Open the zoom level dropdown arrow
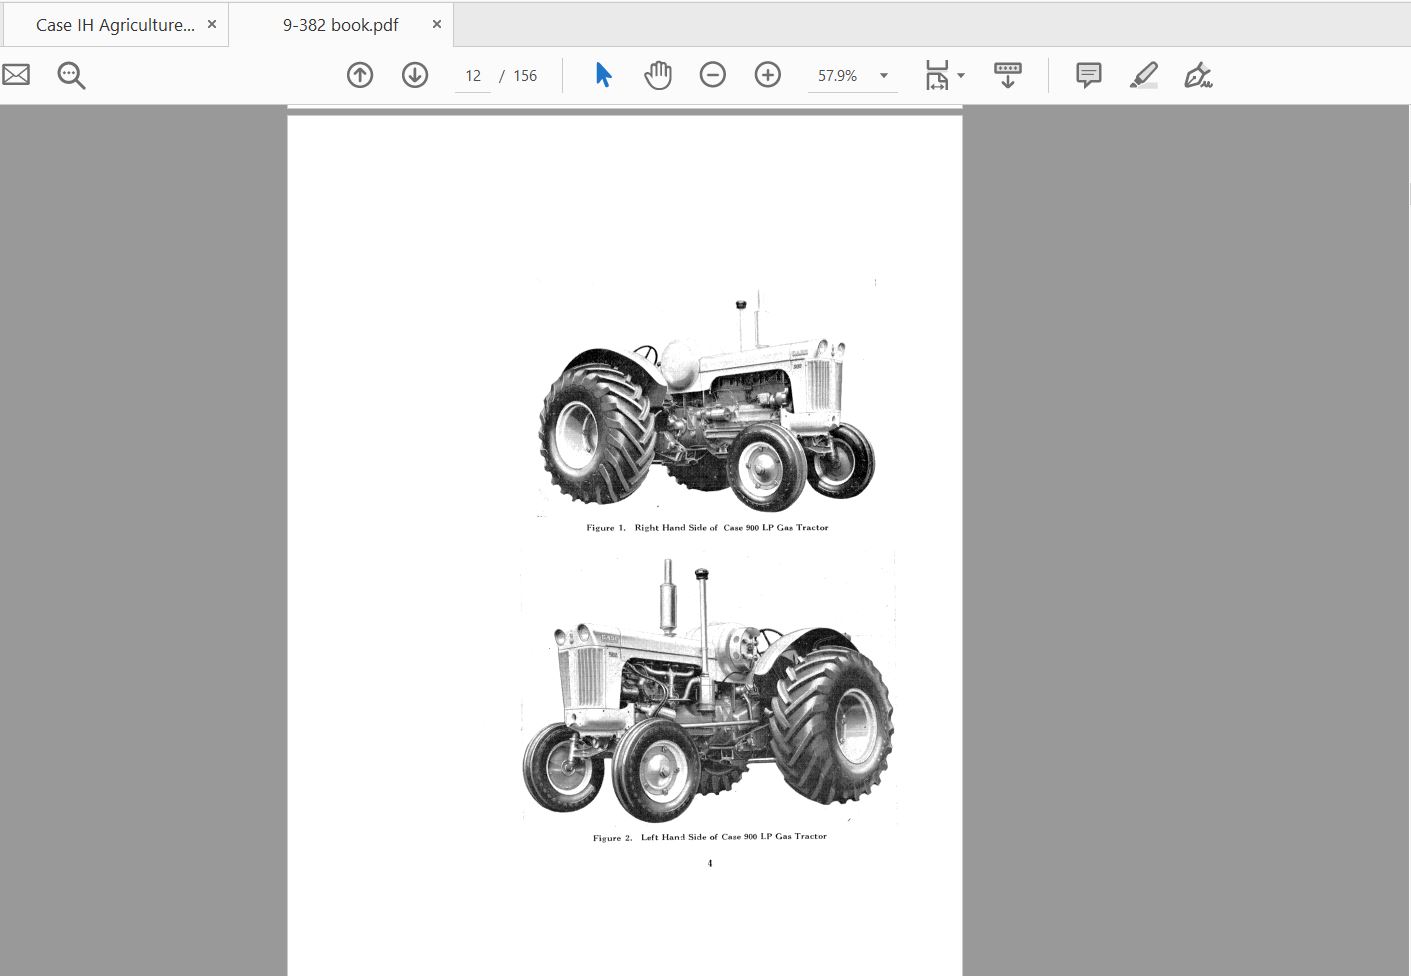Image resolution: width=1411 pixels, height=976 pixels. [x=884, y=76]
